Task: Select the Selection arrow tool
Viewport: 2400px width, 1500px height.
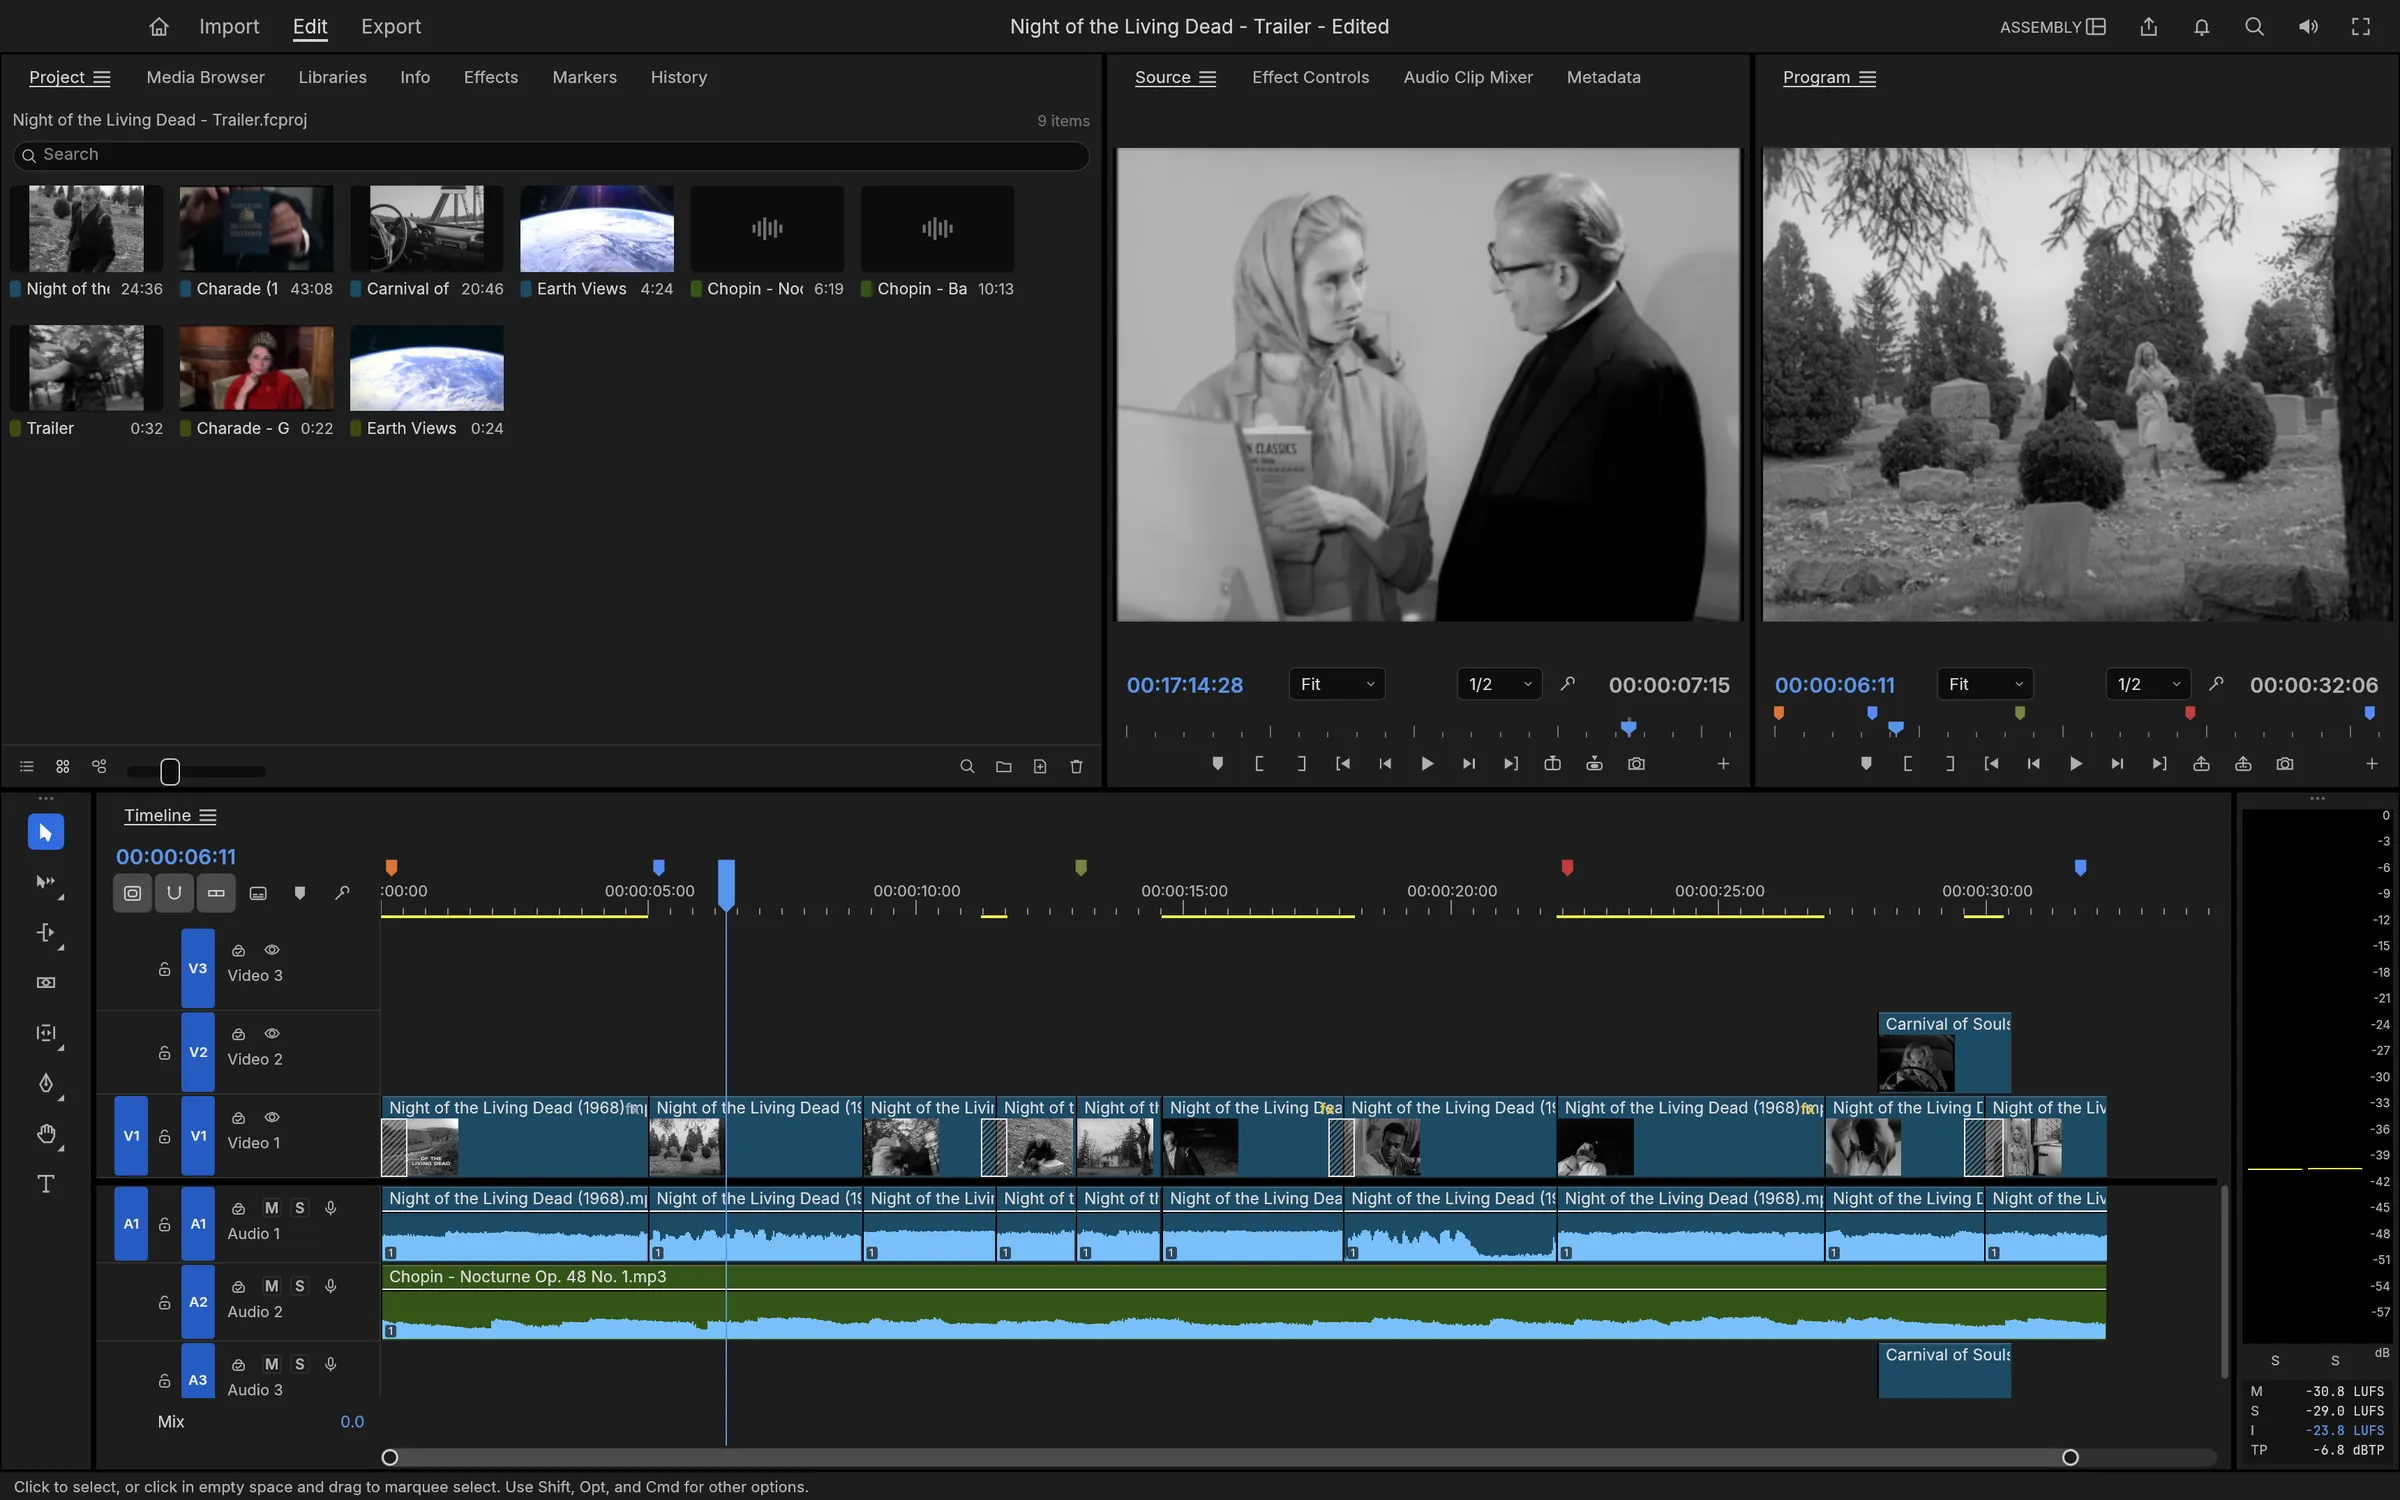Action: (45, 832)
